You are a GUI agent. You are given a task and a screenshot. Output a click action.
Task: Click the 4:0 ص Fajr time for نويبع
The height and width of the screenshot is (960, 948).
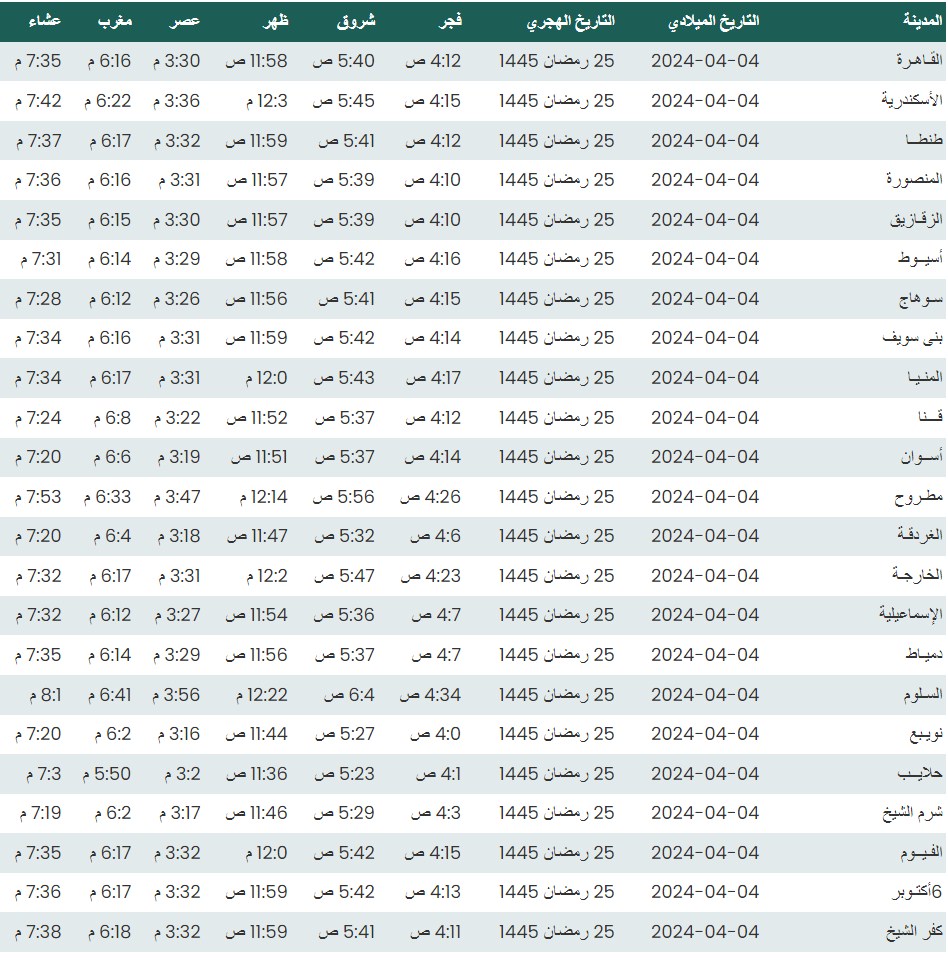point(432,734)
